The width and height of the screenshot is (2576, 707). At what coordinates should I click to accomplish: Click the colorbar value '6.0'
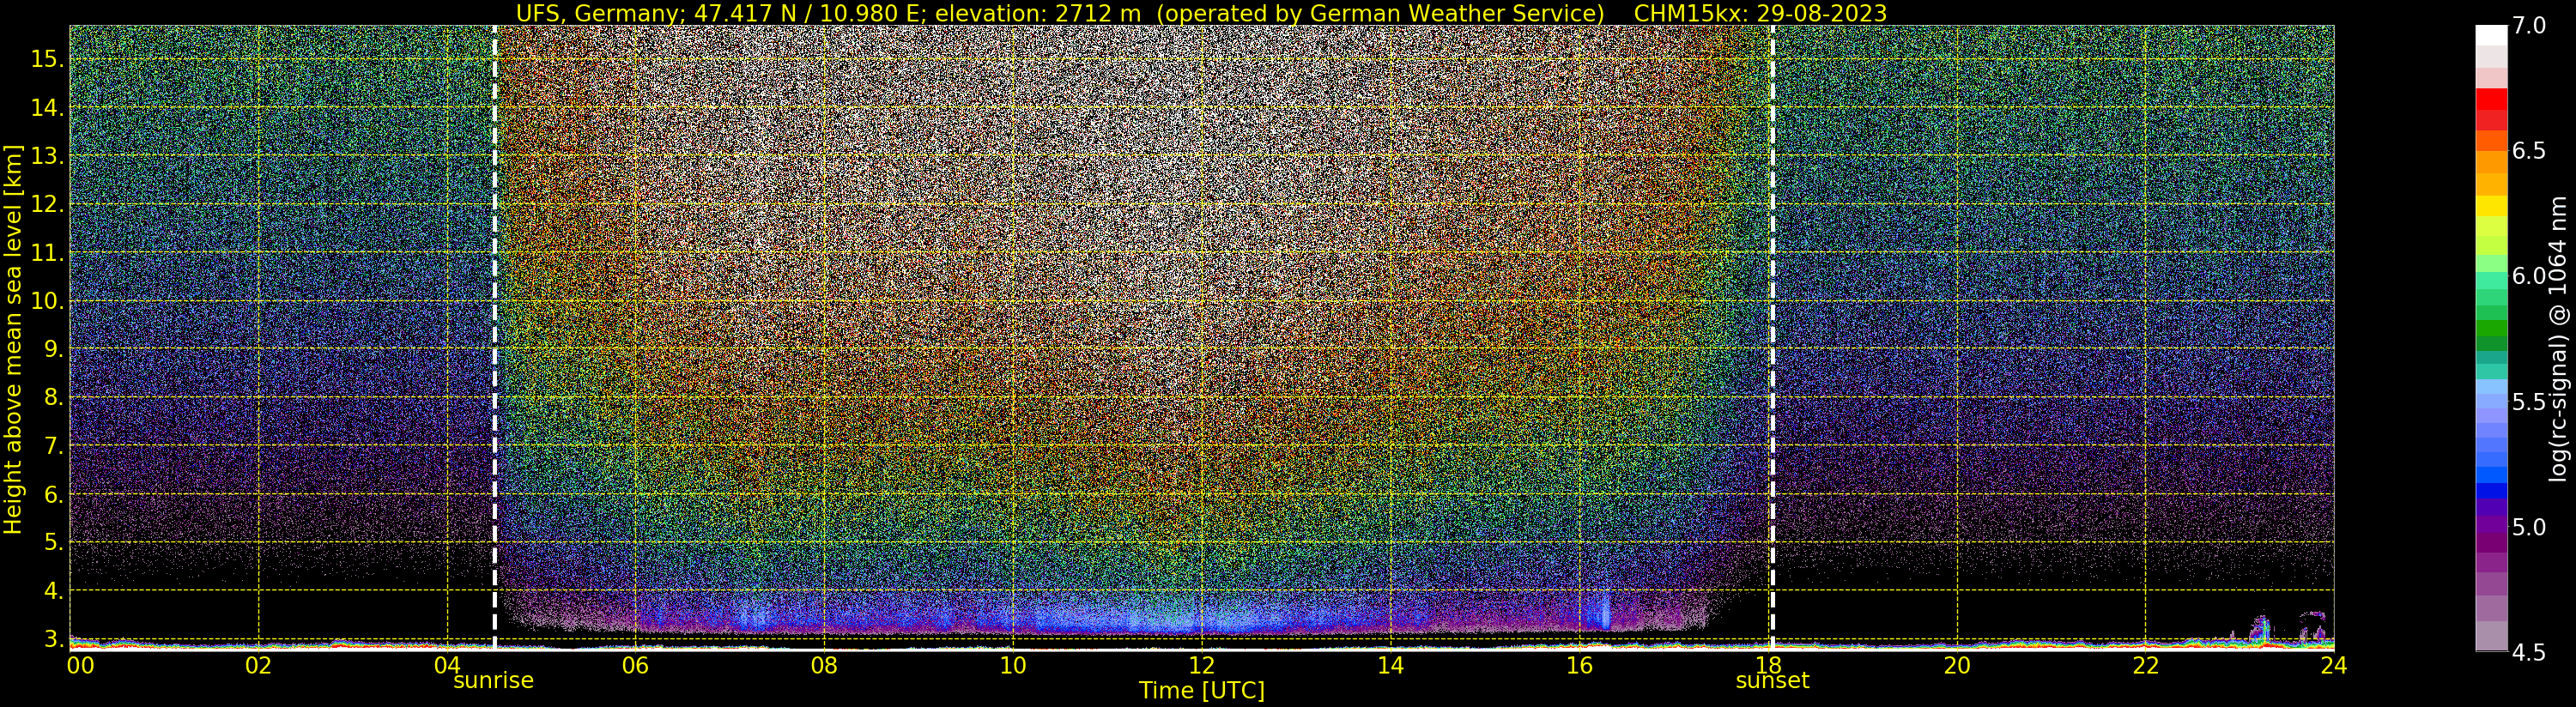point(2528,276)
